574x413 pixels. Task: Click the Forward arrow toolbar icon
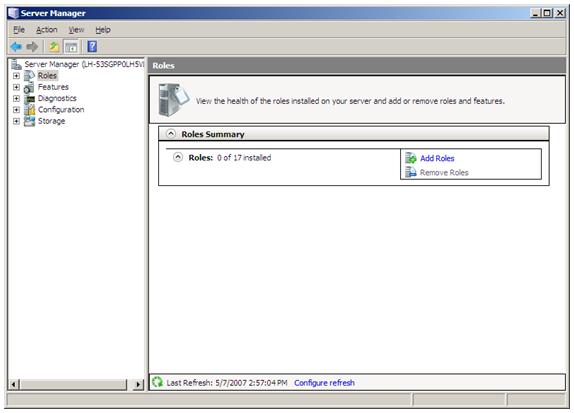click(32, 46)
